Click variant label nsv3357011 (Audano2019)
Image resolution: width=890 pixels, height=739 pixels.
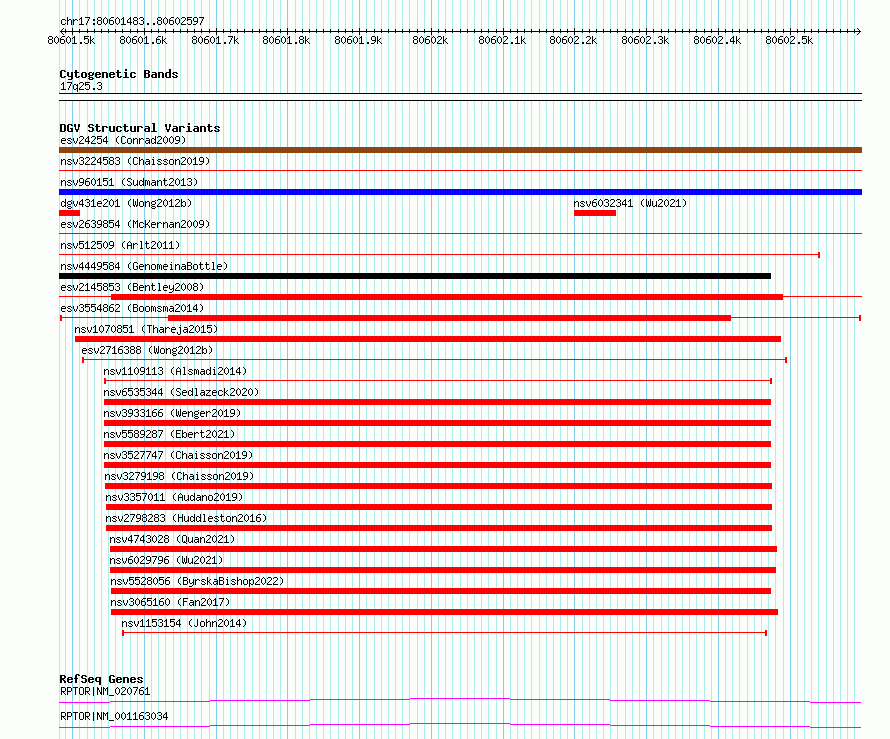pyautogui.click(x=174, y=497)
